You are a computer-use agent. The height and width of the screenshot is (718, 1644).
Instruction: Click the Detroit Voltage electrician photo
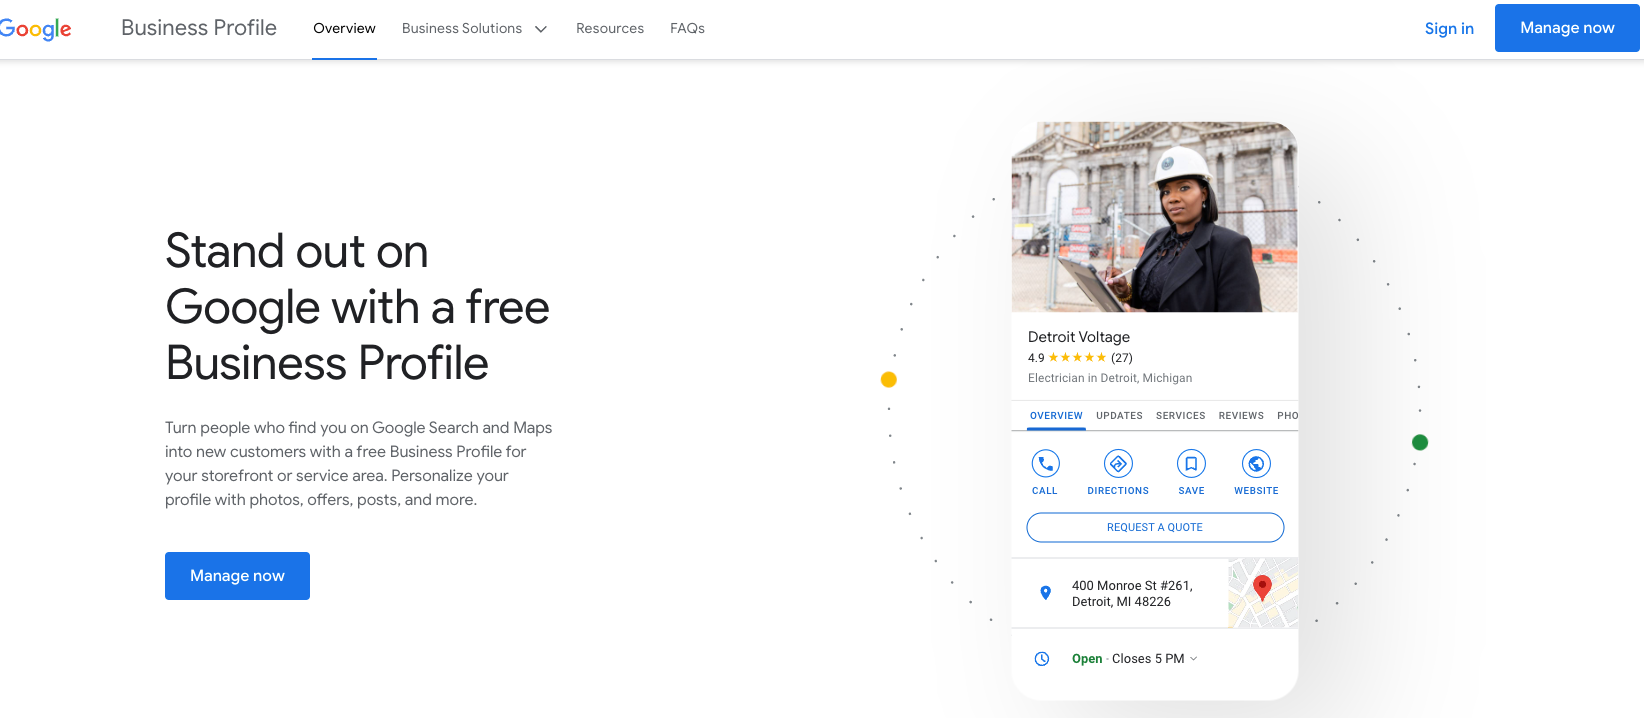[1155, 217]
